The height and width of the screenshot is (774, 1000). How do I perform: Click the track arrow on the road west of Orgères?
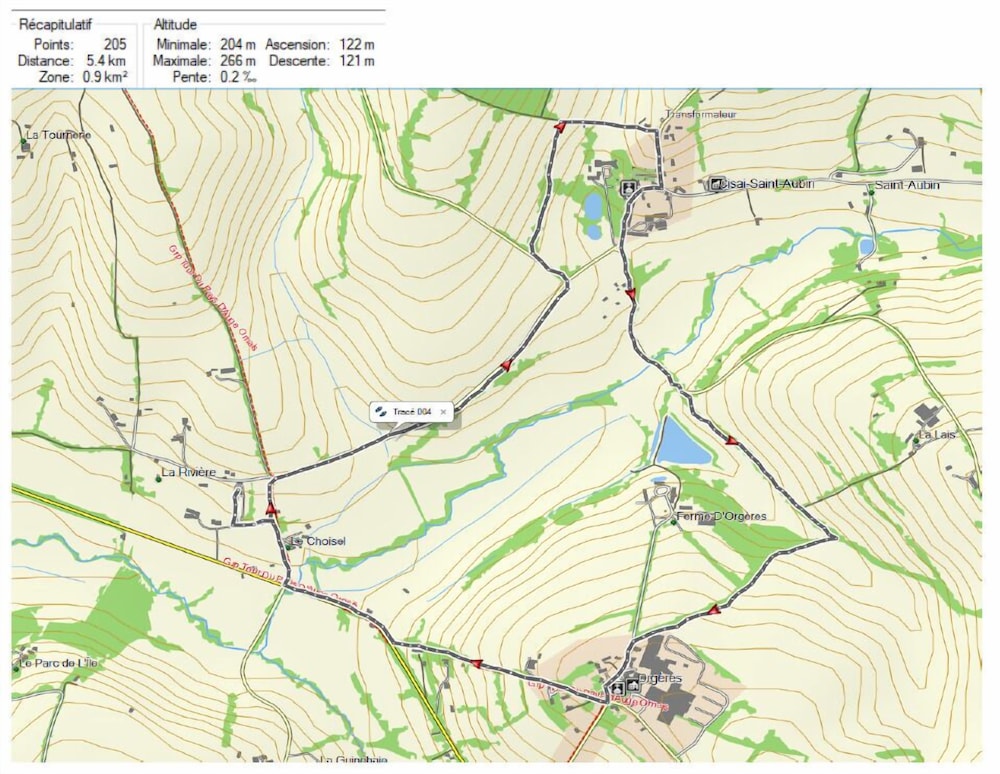[x=476, y=663]
